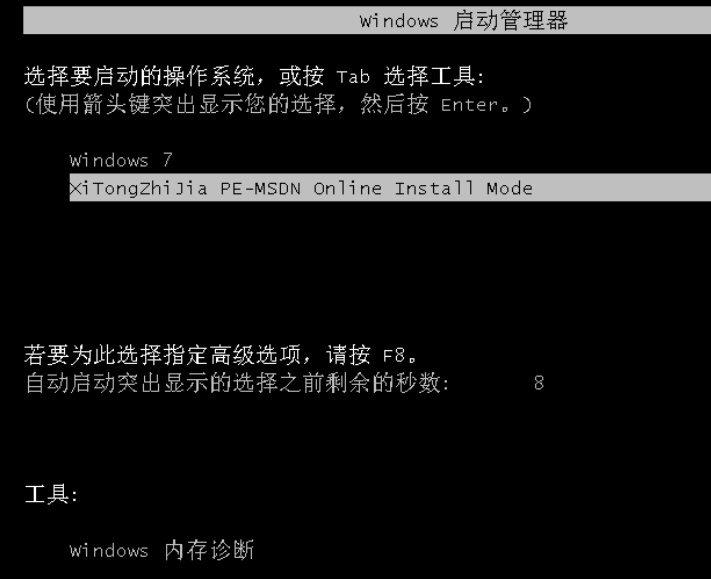Click the XiTongZhiJia name in highlighted row
The height and width of the screenshot is (579, 711).
139,188
